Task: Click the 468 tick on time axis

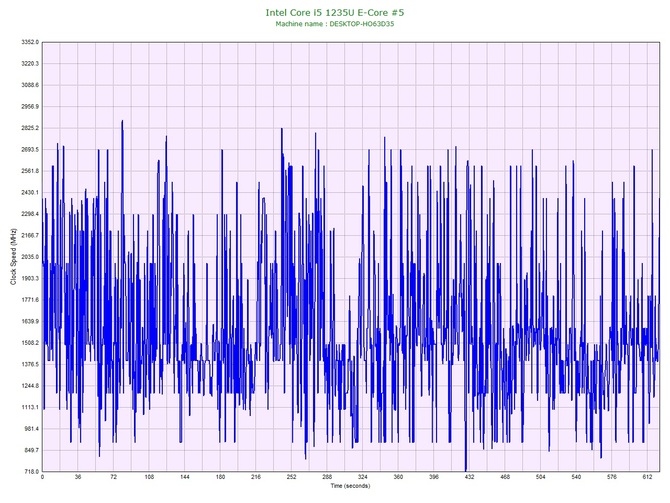Action: (x=505, y=477)
